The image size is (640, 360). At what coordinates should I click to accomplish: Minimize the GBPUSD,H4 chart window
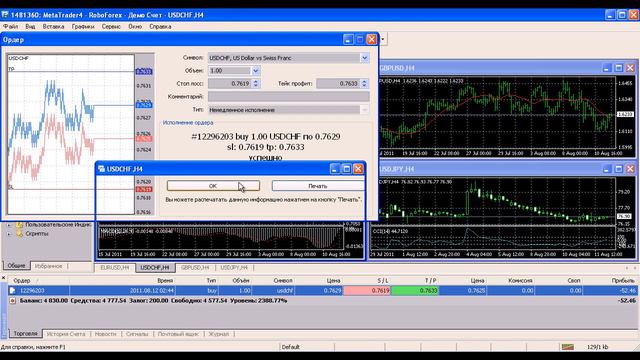point(607,68)
